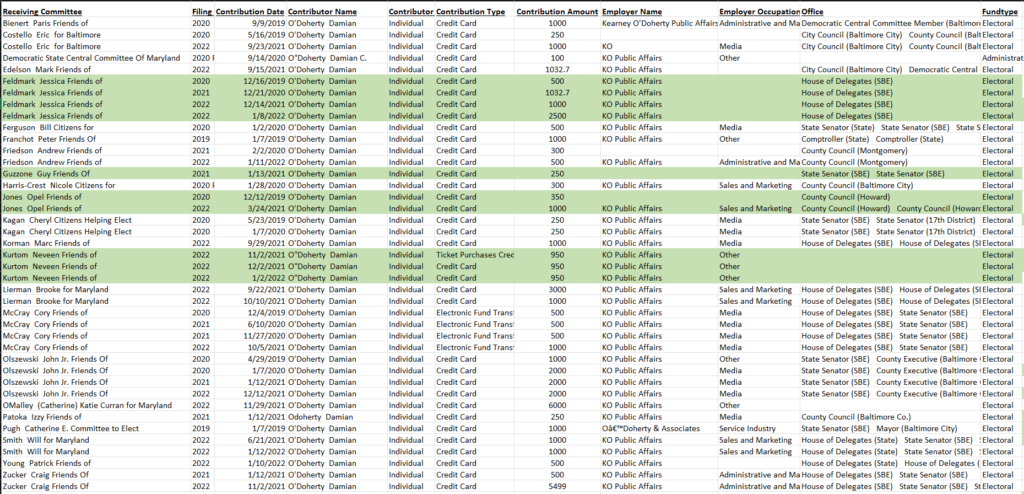
Task: Select the date cell 9/14/2020
Action: coord(267,58)
